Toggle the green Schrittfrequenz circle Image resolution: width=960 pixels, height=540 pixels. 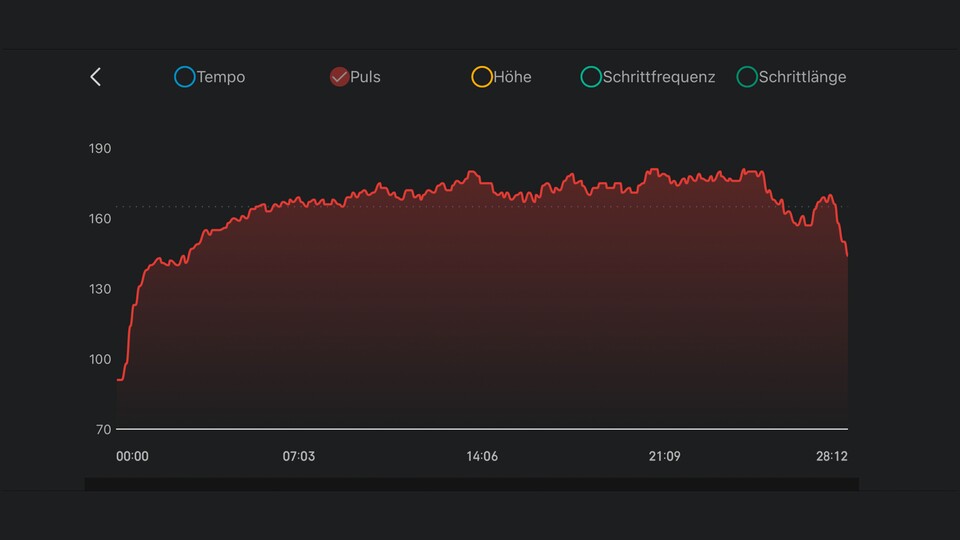click(x=591, y=77)
